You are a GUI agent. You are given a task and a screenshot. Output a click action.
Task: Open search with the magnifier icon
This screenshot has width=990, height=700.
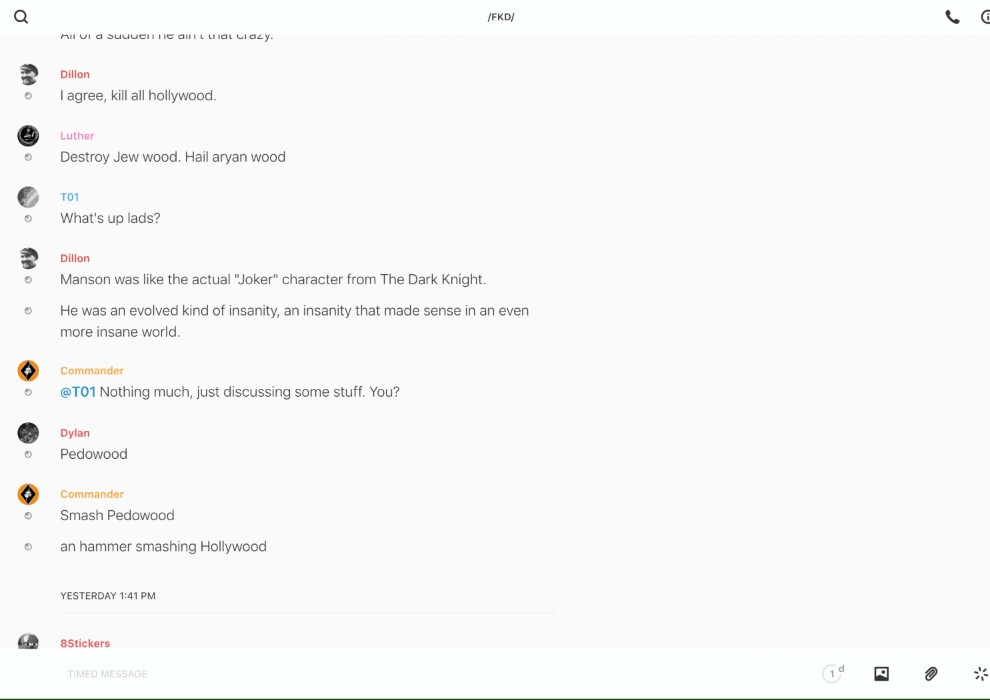(21, 17)
